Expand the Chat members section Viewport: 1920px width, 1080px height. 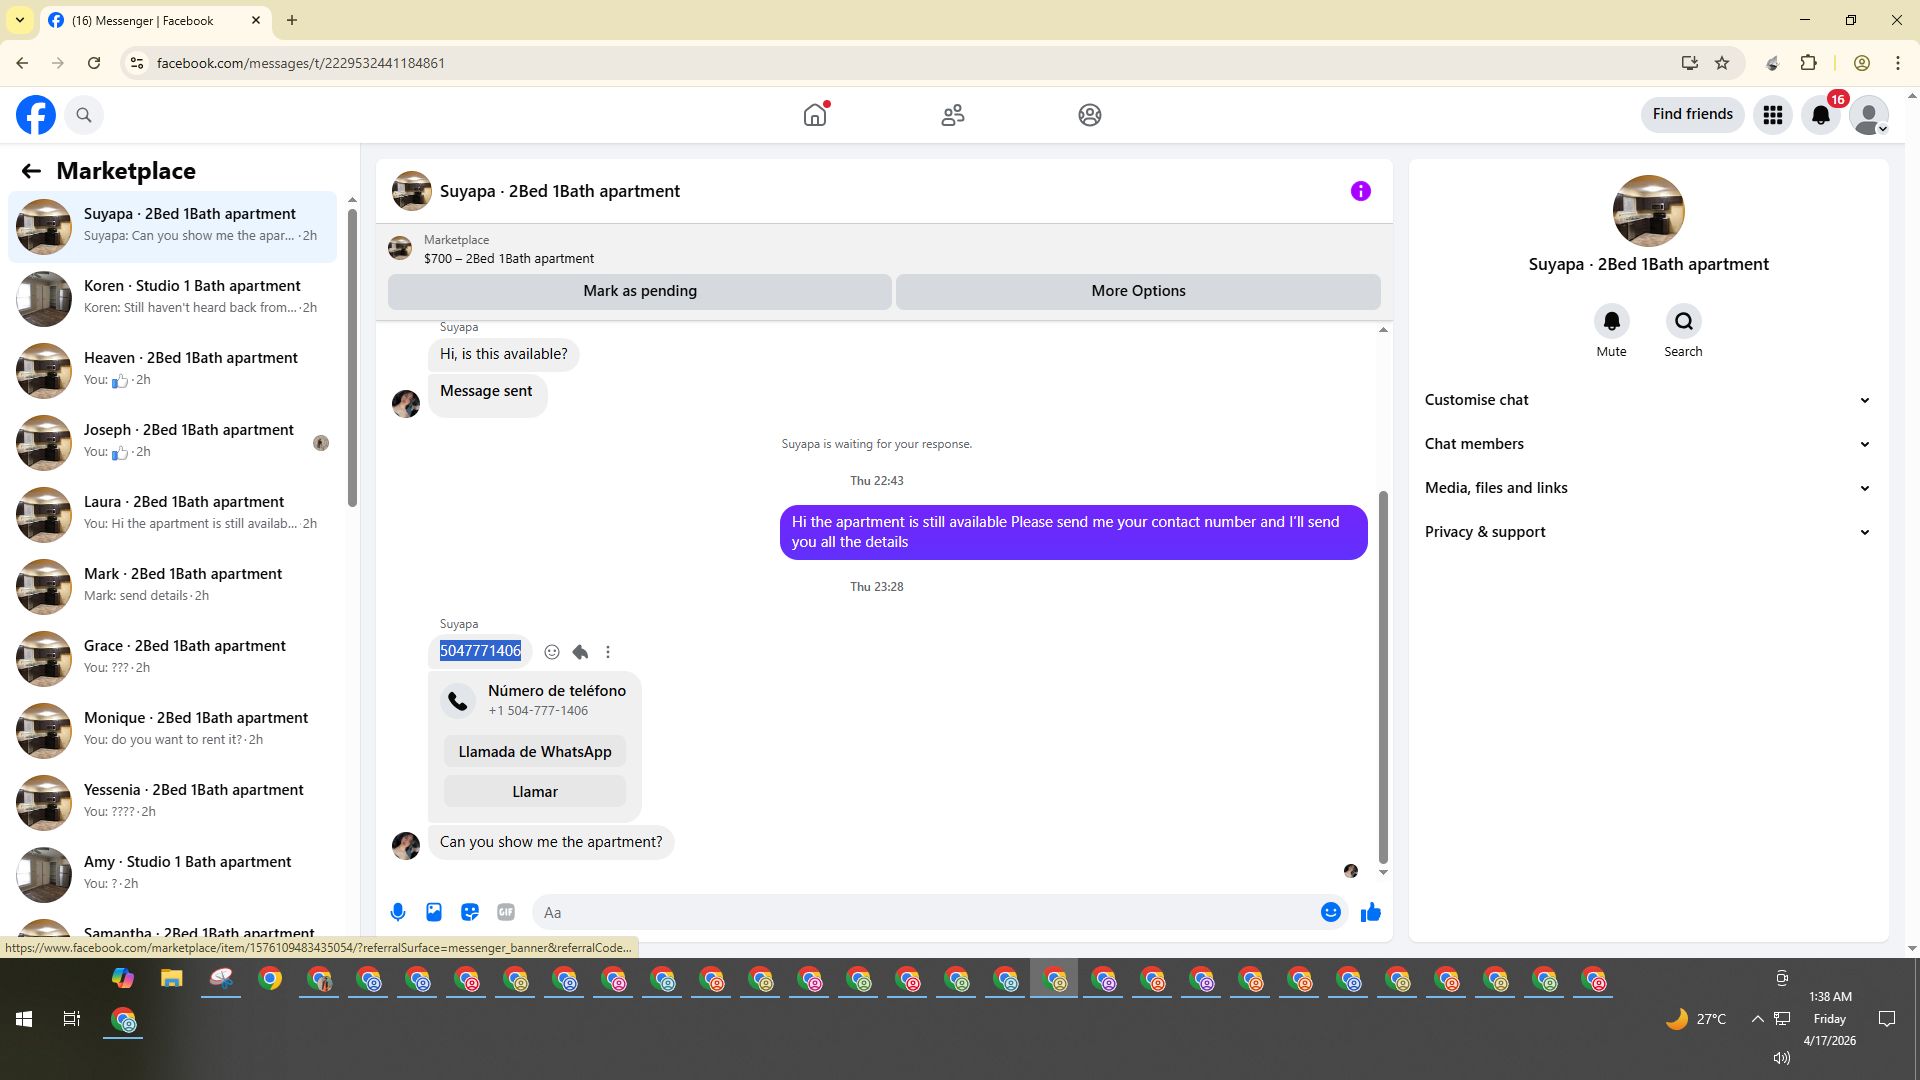tap(1648, 444)
